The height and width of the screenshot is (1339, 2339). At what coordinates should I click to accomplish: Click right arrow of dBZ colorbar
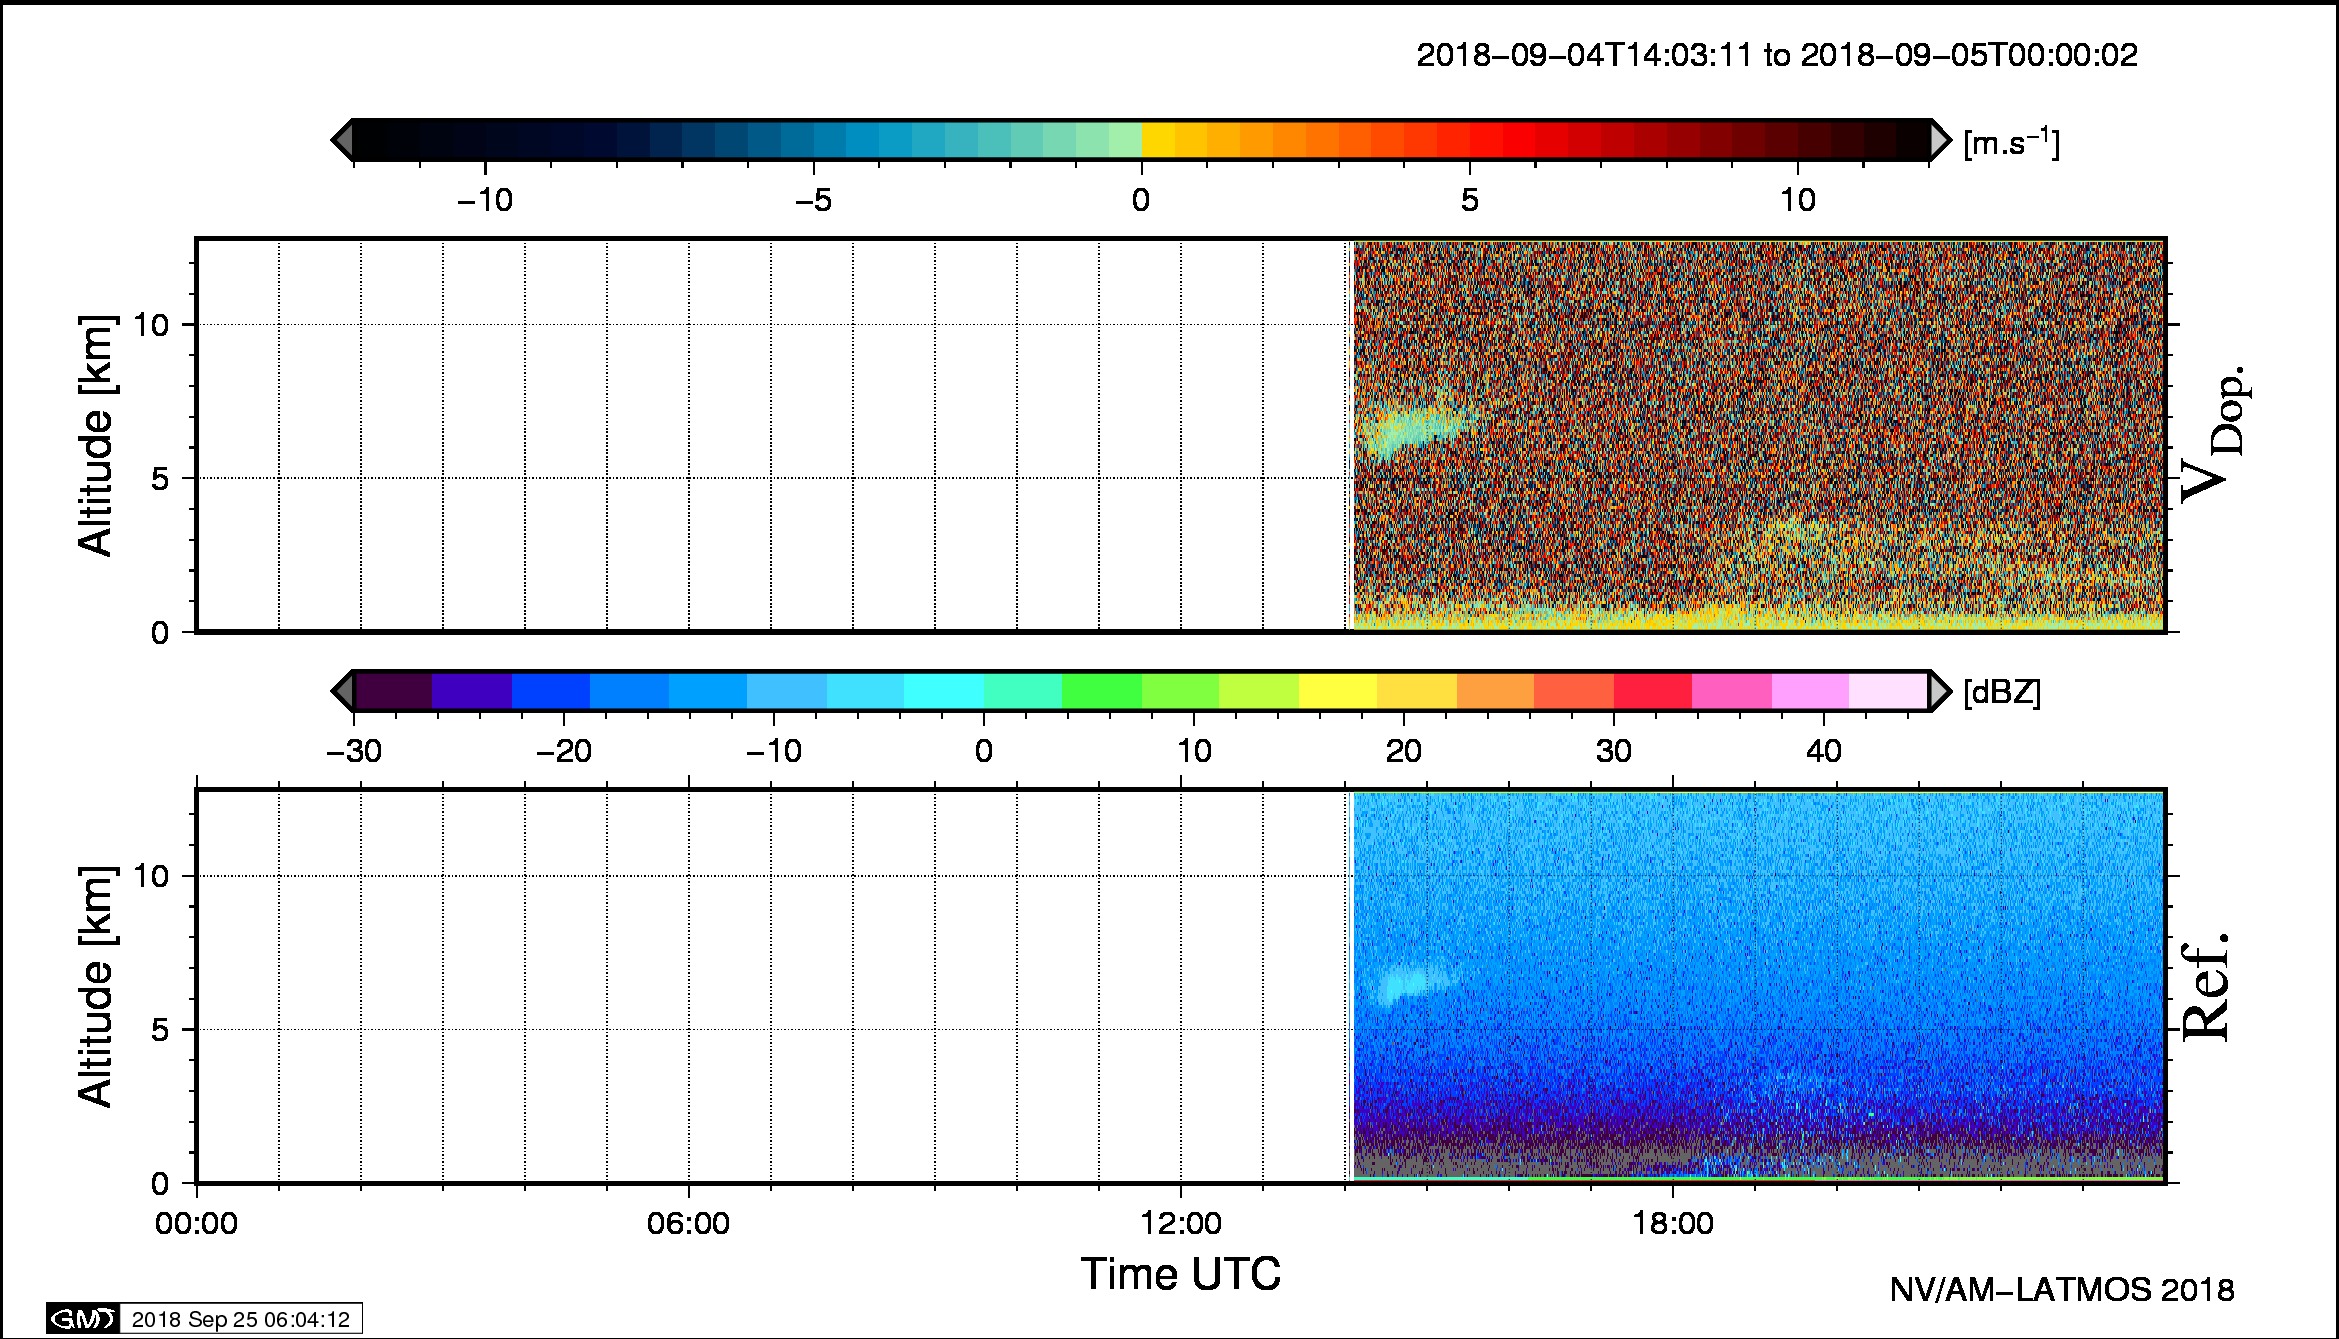coord(1940,691)
